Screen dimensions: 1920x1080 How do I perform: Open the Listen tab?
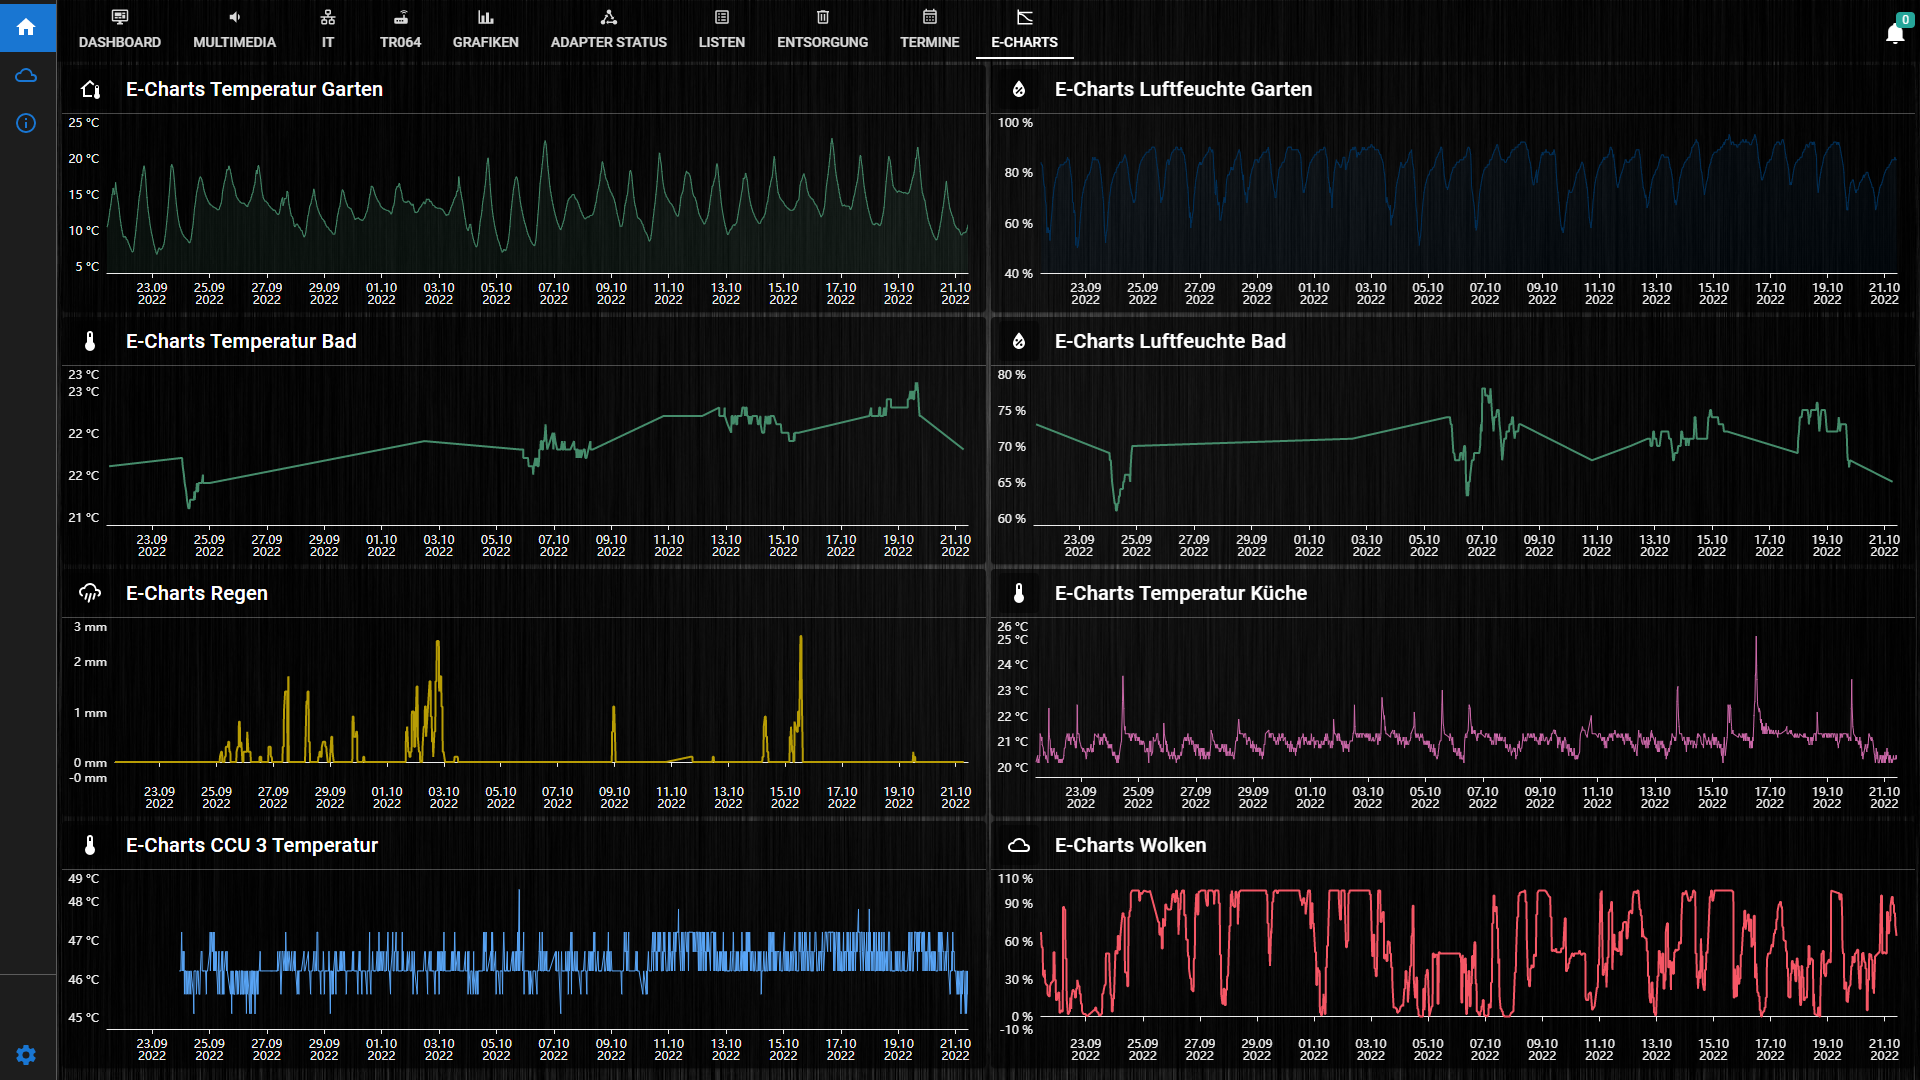722,29
